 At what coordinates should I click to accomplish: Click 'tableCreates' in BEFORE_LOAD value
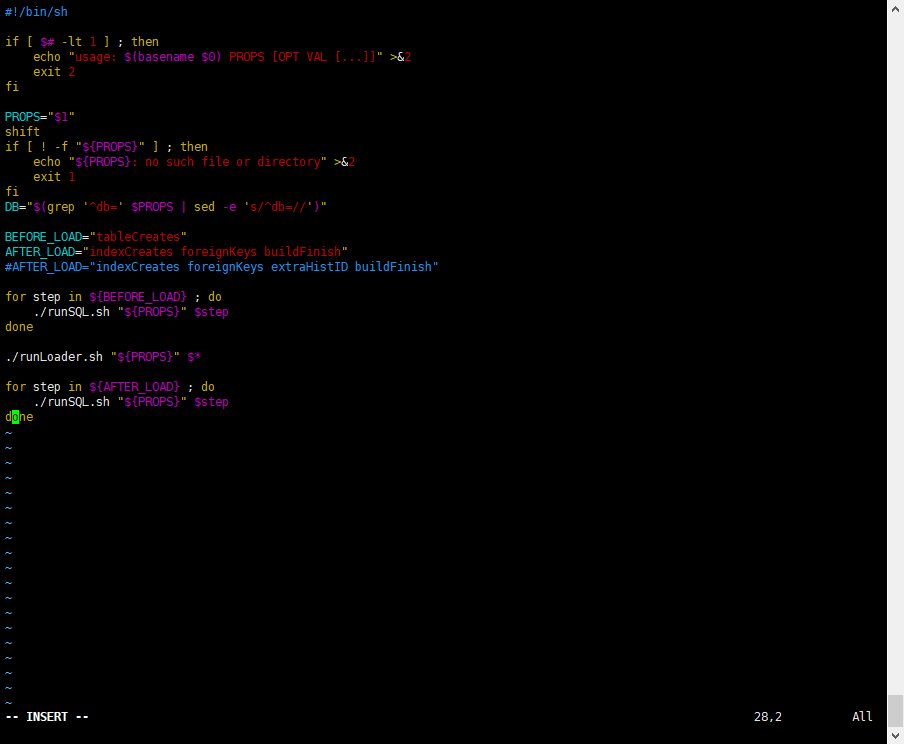(138, 236)
